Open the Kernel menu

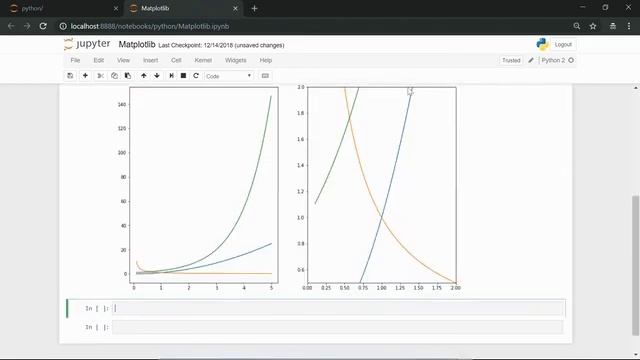click(x=203, y=60)
